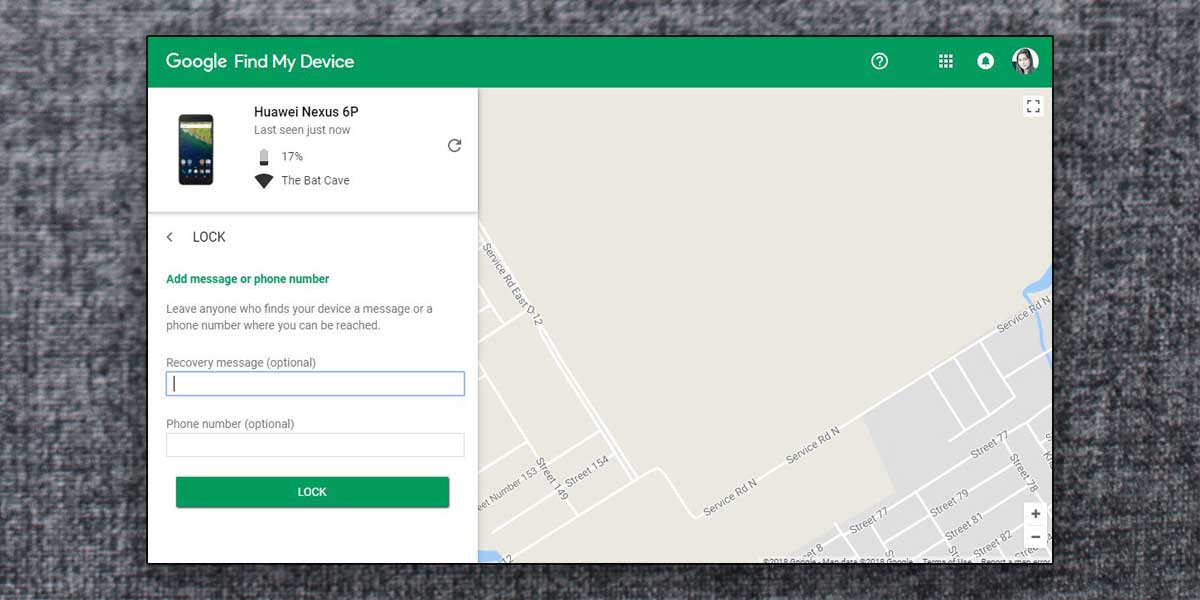Image resolution: width=1200 pixels, height=600 pixels.
Task: Click the Recovery message input field
Action: (315, 383)
